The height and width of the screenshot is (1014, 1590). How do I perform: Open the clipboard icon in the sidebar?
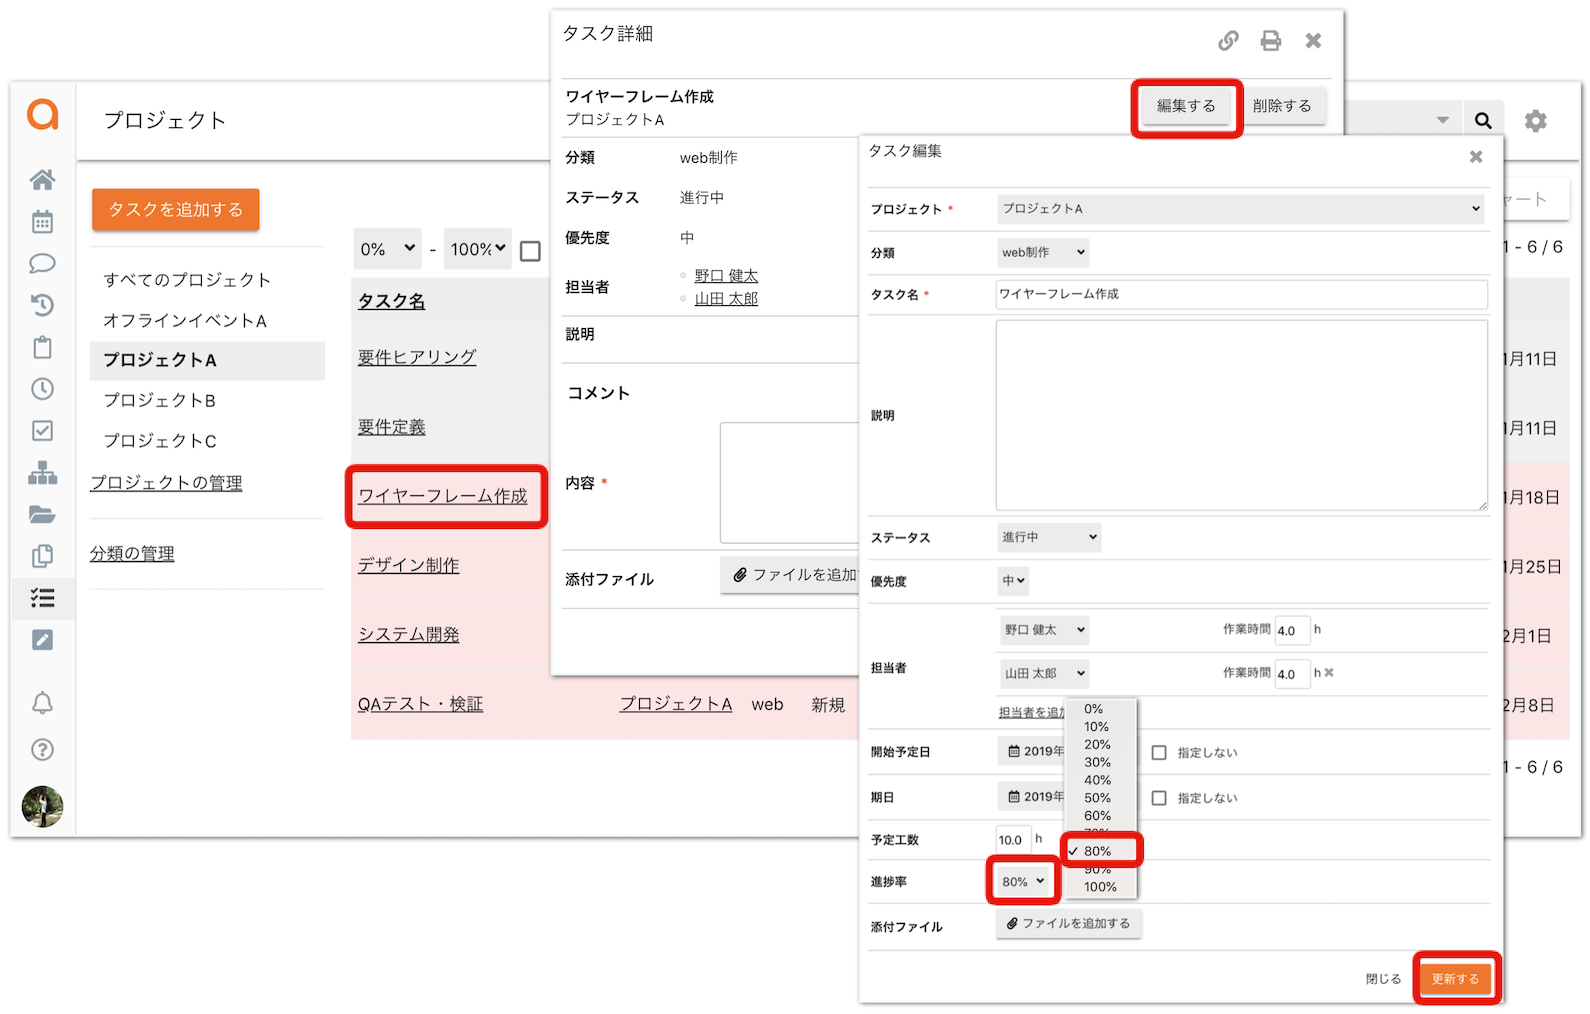[x=42, y=347]
